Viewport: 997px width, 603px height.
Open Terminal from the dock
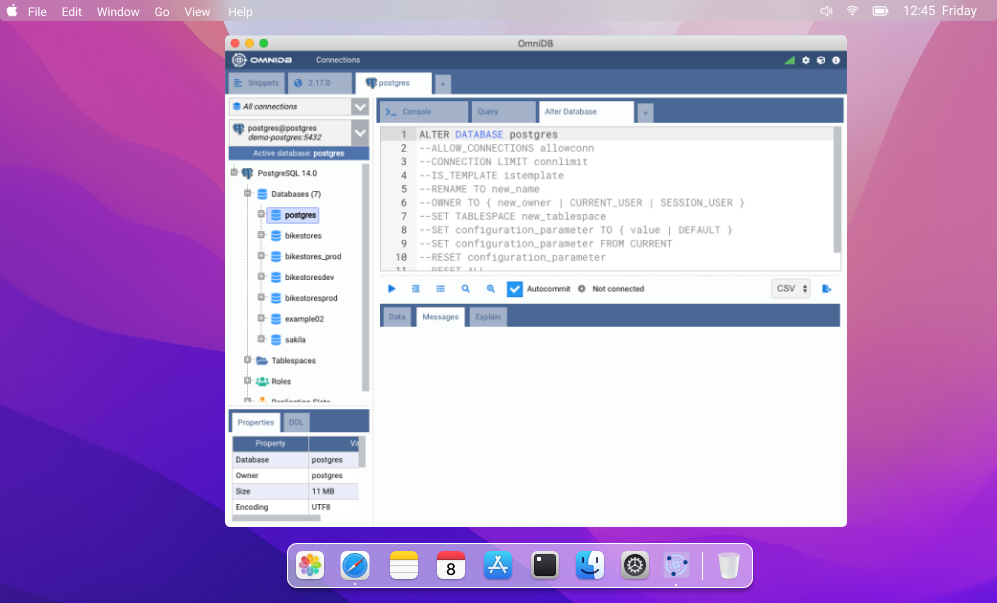click(x=545, y=565)
